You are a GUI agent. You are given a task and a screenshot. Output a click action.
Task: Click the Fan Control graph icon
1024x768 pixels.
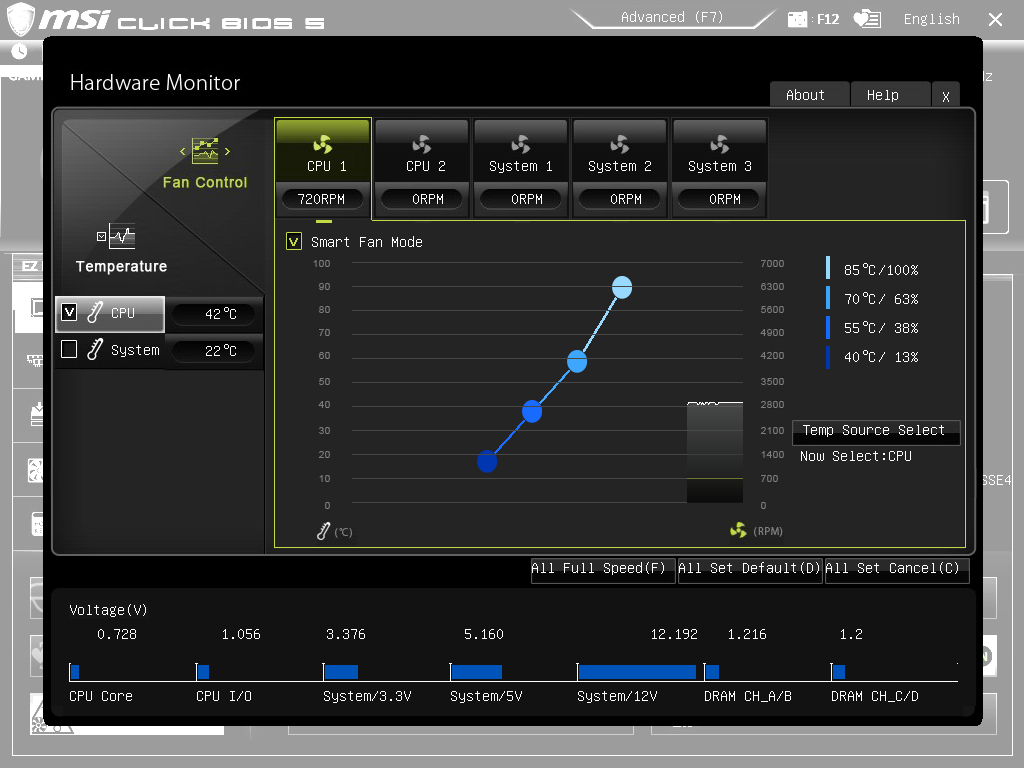pyautogui.click(x=205, y=151)
